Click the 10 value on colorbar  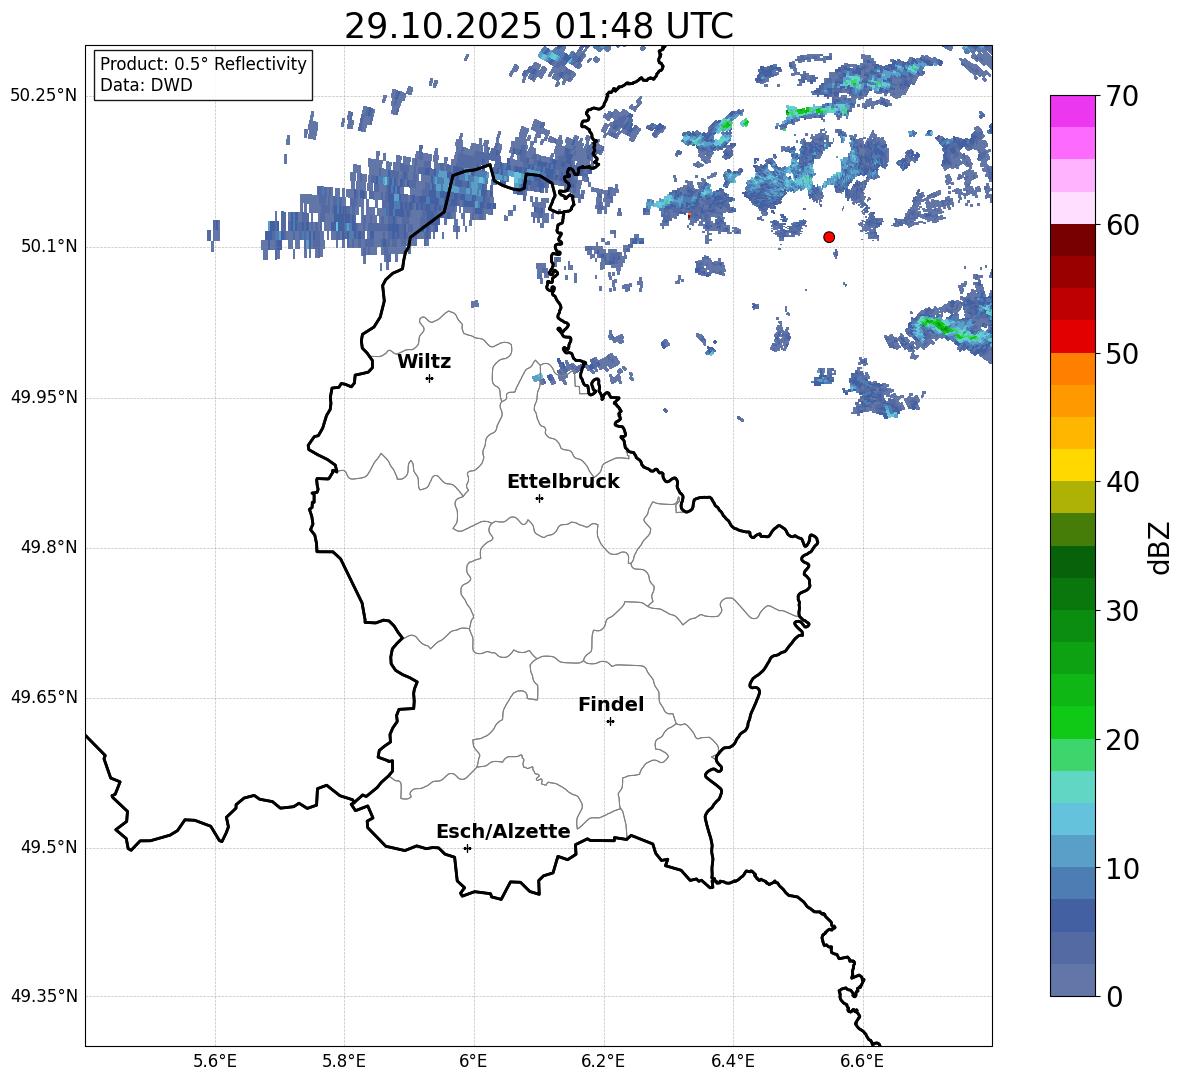1122,869
